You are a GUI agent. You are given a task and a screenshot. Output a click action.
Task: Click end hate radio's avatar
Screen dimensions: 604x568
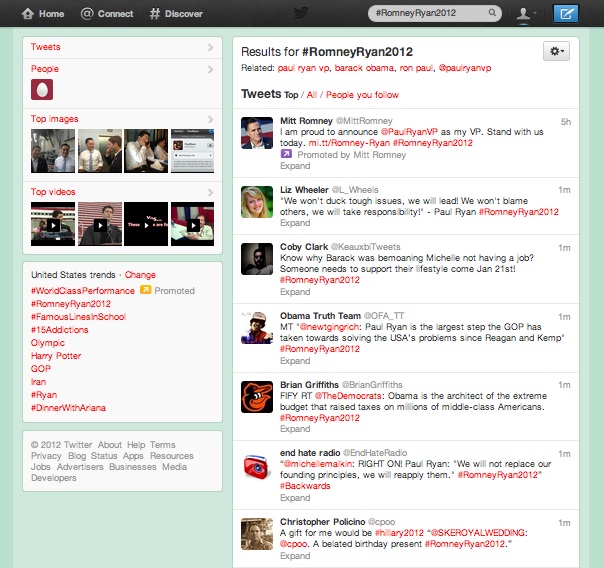tap(257, 466)
